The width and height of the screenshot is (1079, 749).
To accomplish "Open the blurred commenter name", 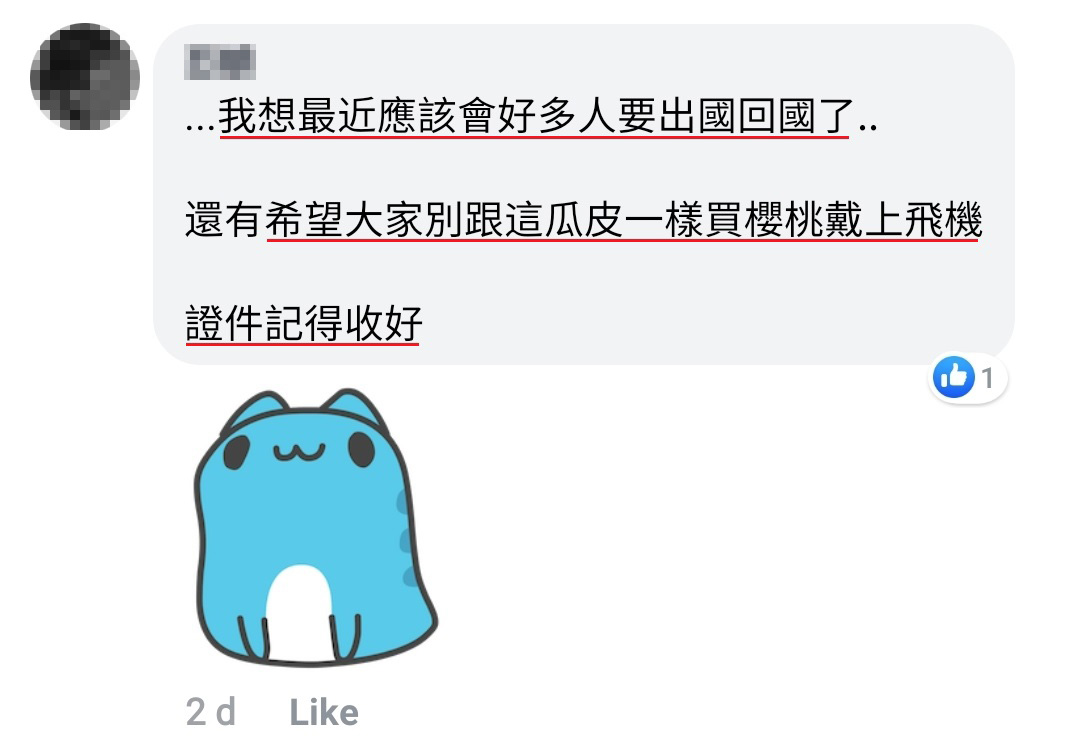I will point(220,62).
